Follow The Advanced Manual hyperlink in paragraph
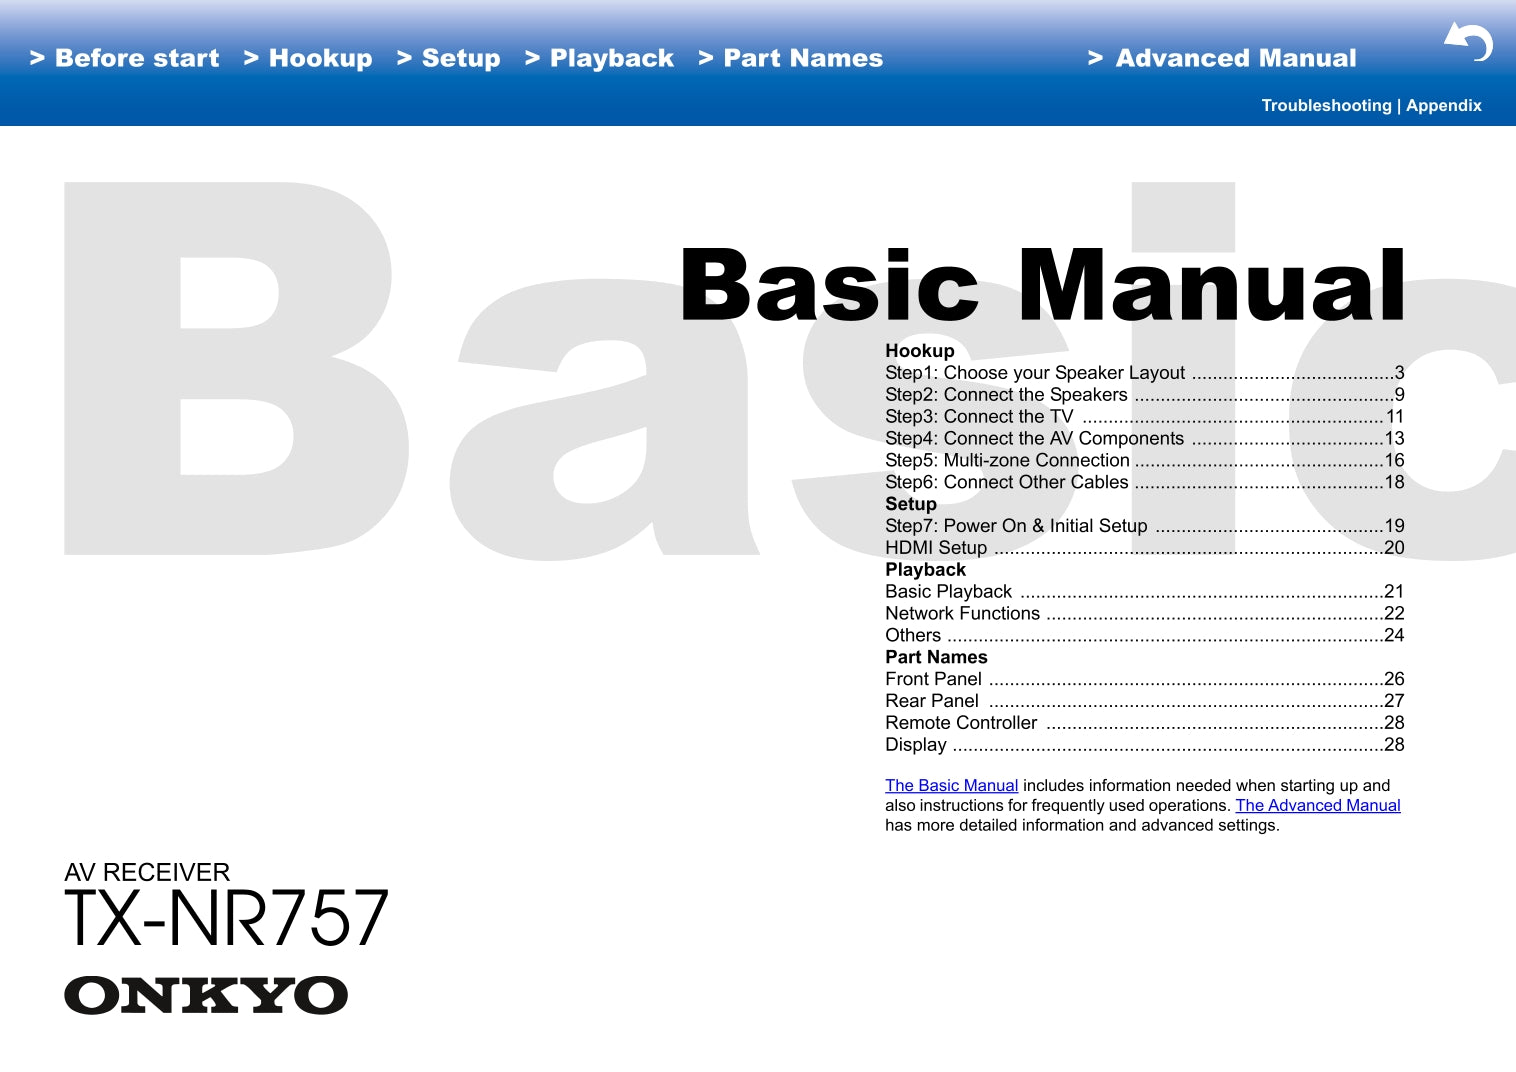The image size is (1516, 1072). pos(1317,805)
